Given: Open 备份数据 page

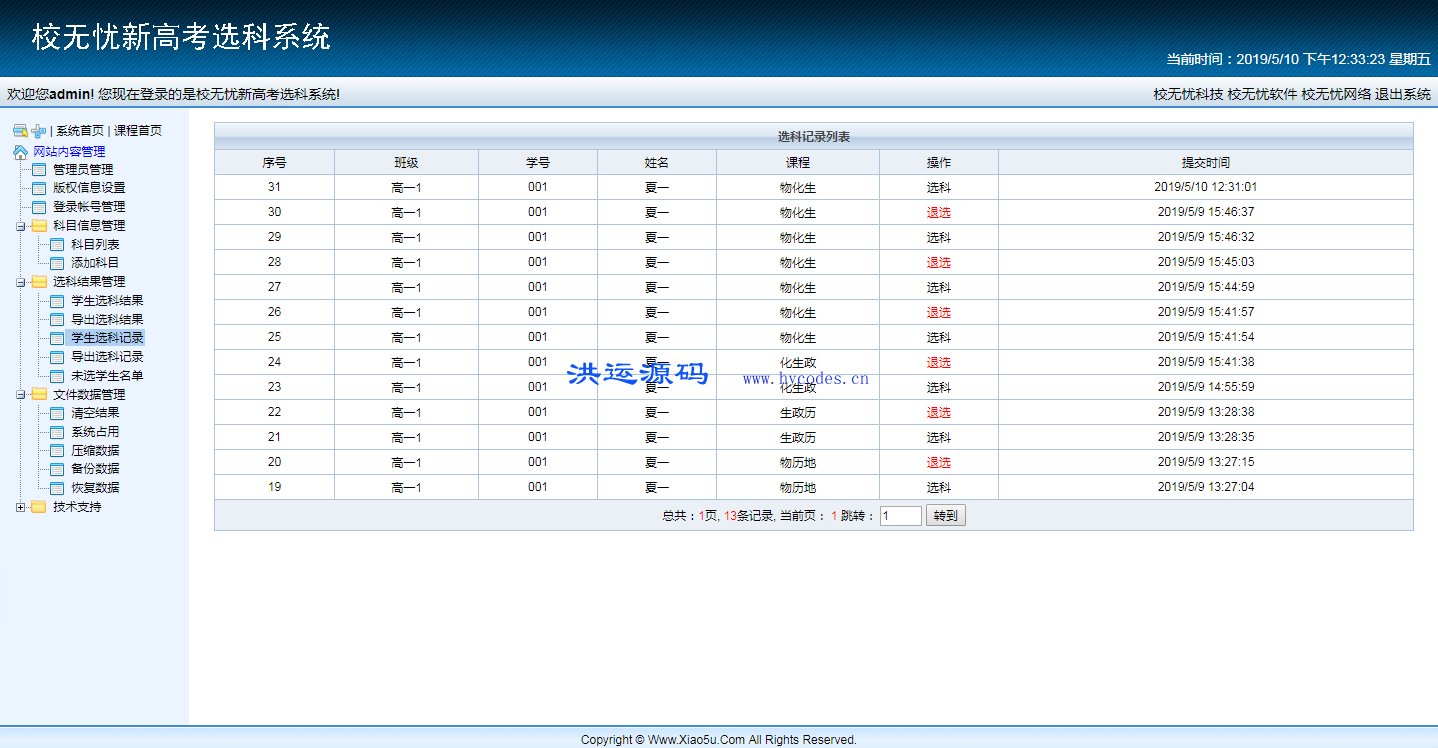Looking at the screenshot, I should pyautogui.click(x=95, y=469).
